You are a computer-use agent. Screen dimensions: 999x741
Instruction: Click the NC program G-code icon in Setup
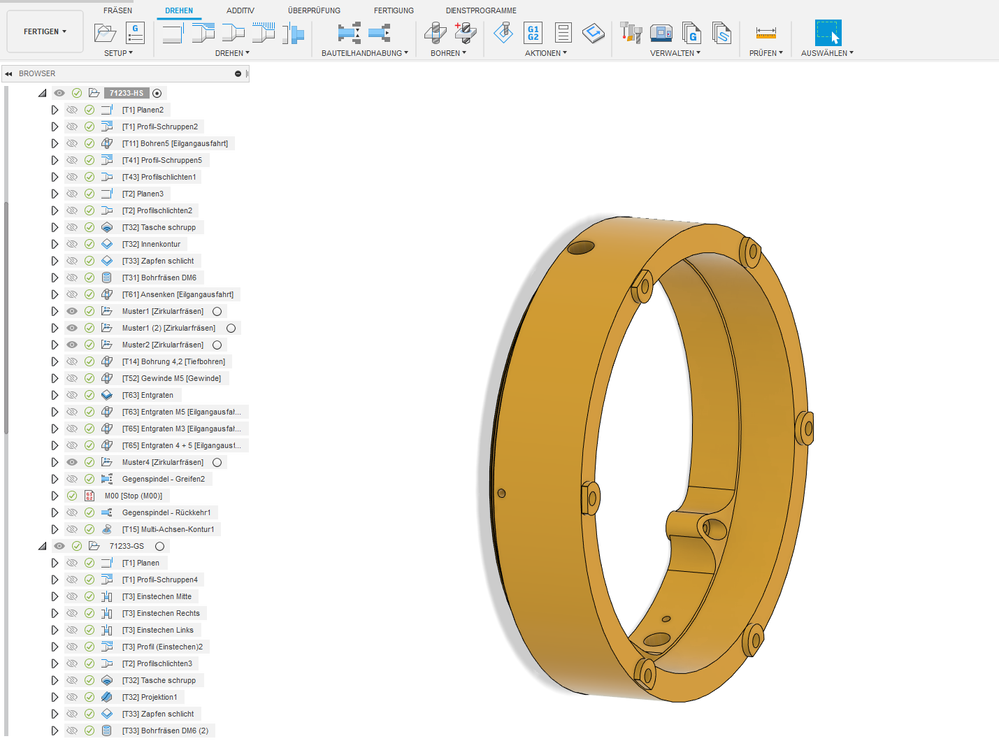135,32
